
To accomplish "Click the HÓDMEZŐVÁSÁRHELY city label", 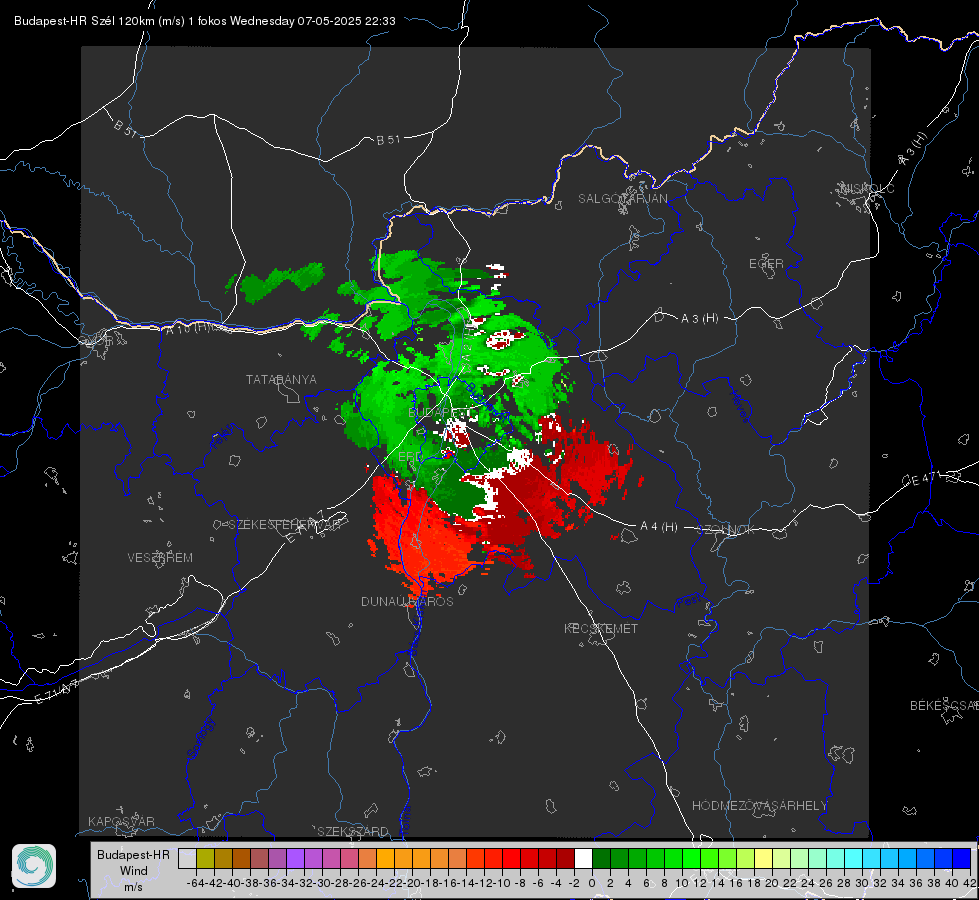I will [x=759, y=806].
